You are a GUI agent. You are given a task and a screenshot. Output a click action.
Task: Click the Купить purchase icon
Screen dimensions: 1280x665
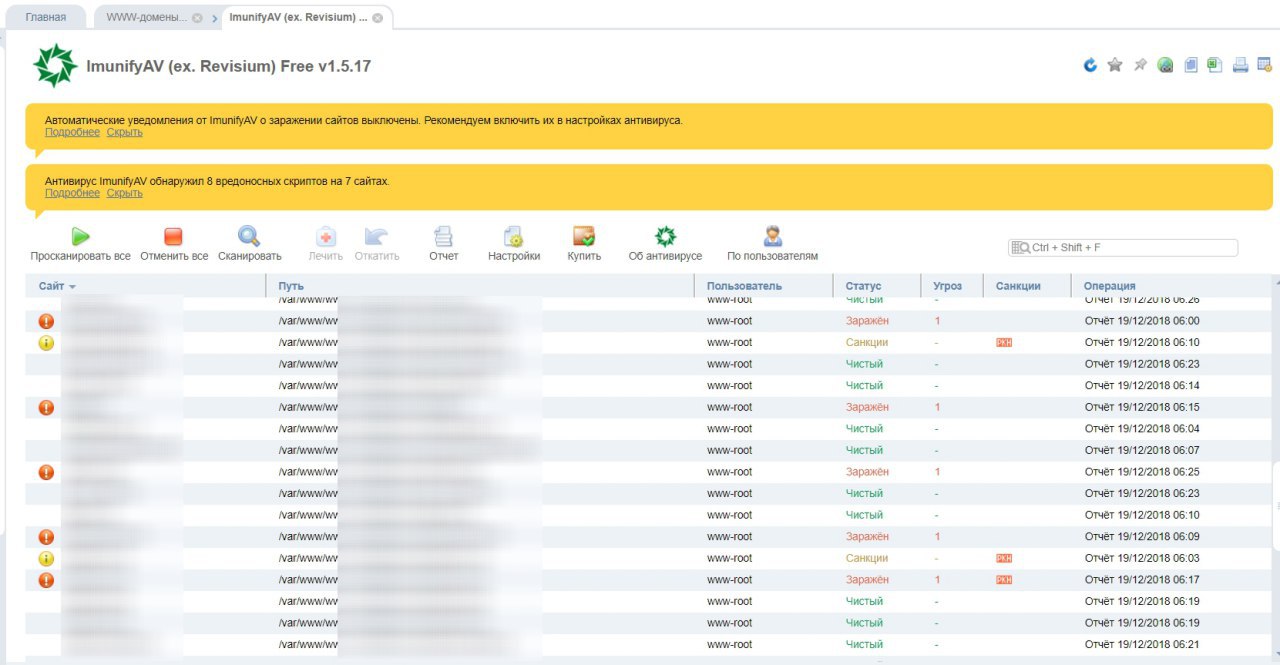point(584,237)
